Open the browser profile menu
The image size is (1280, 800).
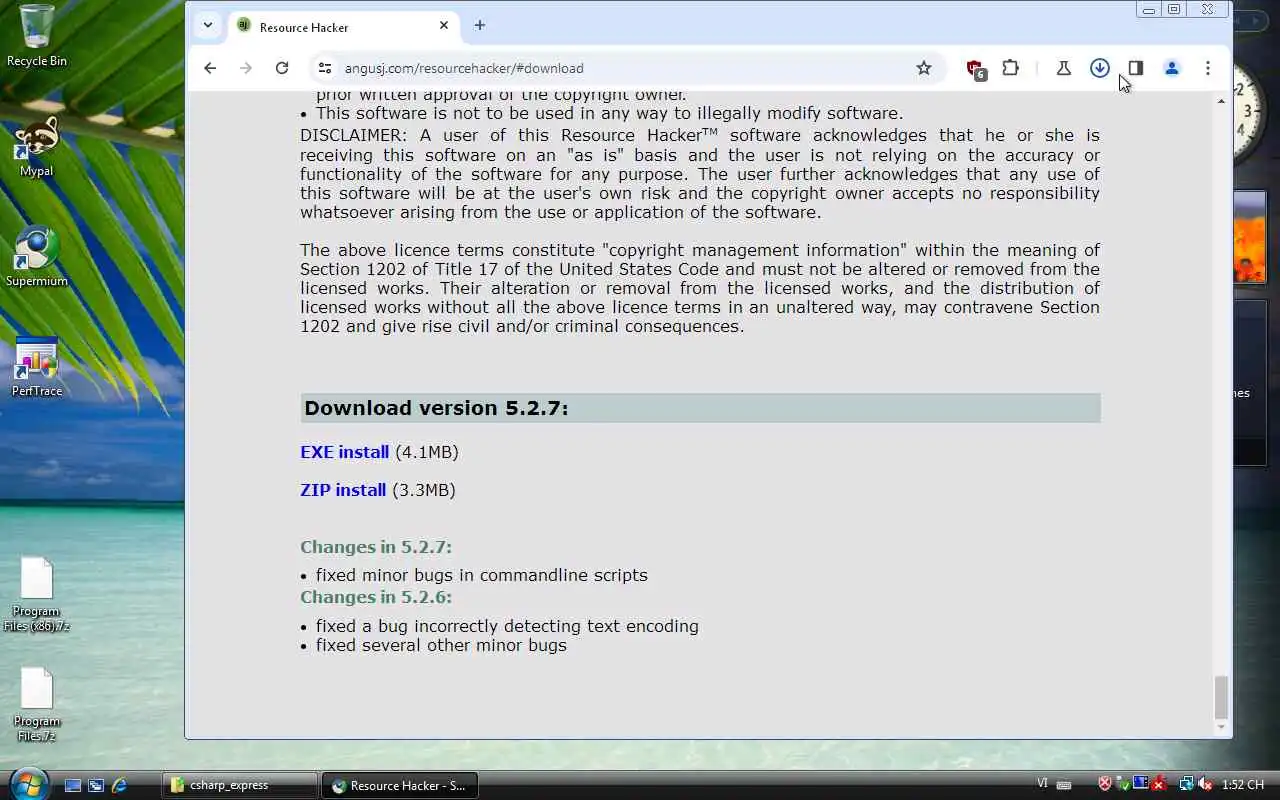point(1172,68)
